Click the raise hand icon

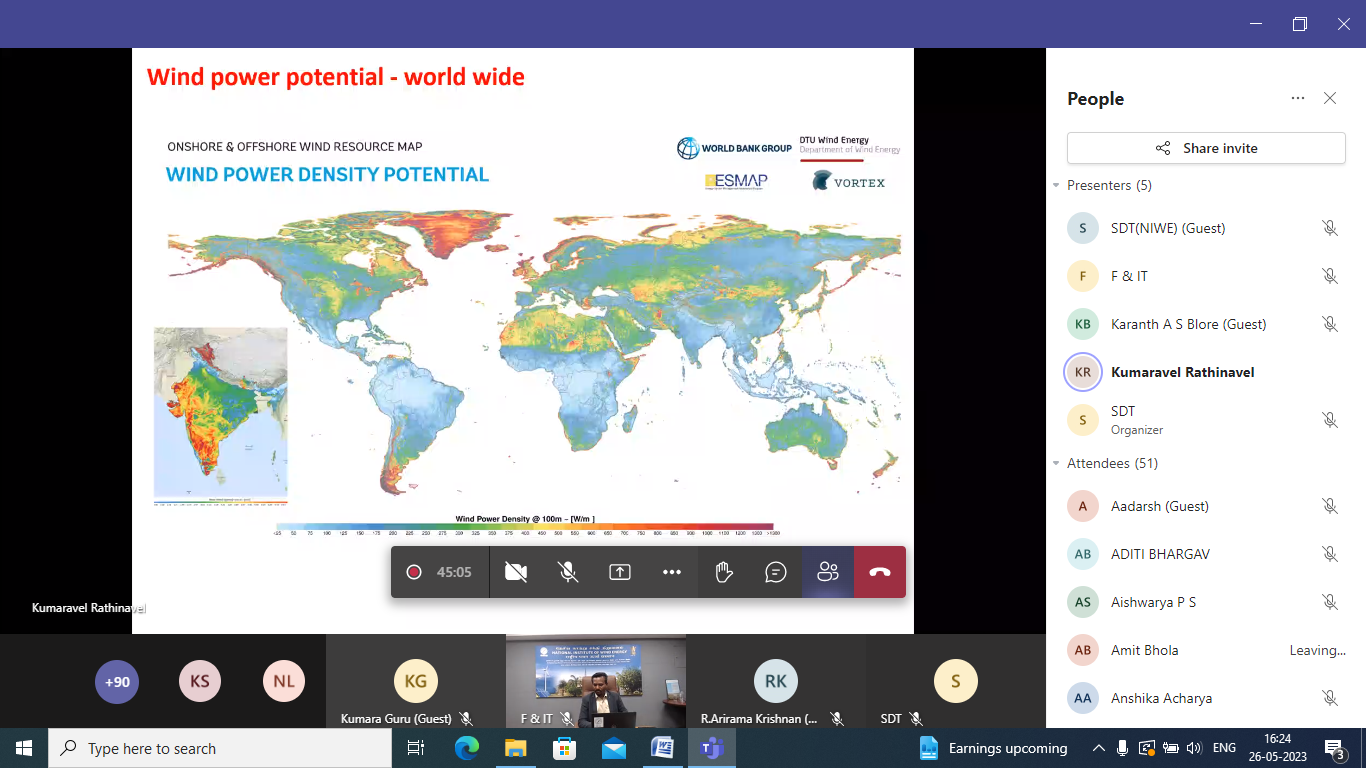(x=724, y=572)
